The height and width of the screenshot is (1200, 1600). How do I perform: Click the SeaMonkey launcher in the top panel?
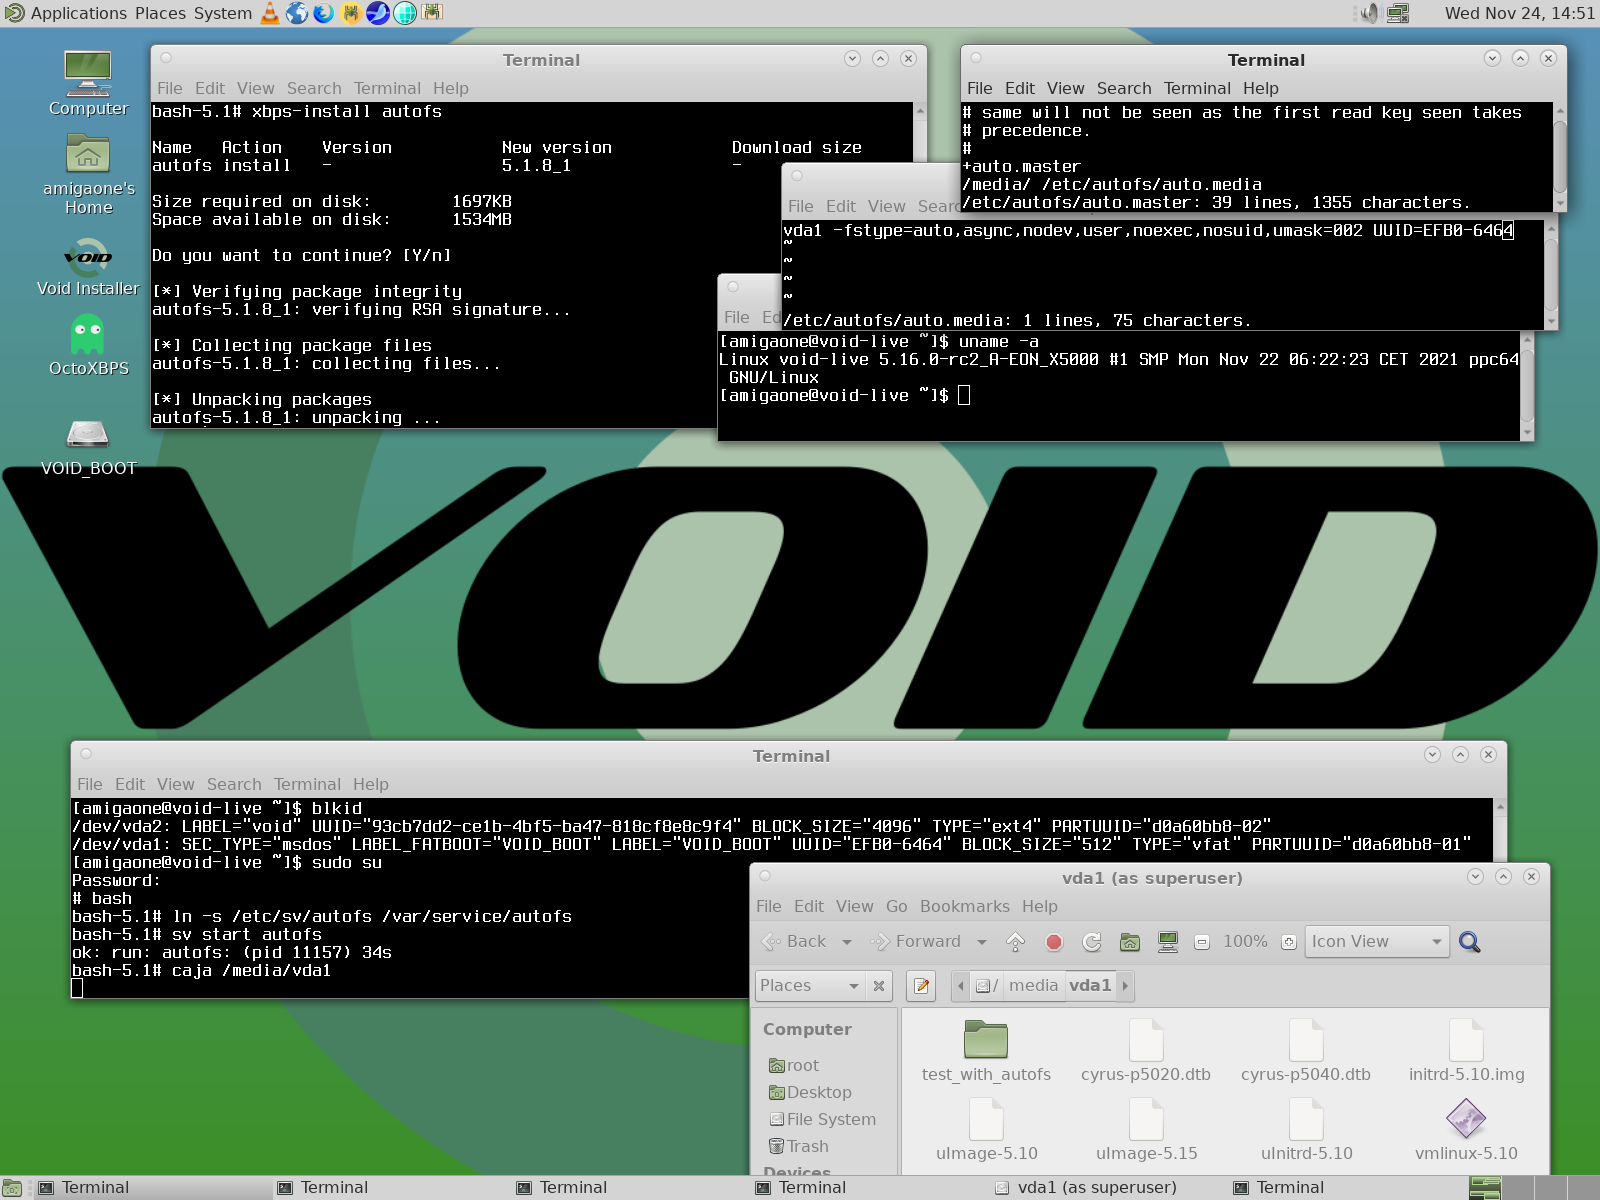pos(378,13)
